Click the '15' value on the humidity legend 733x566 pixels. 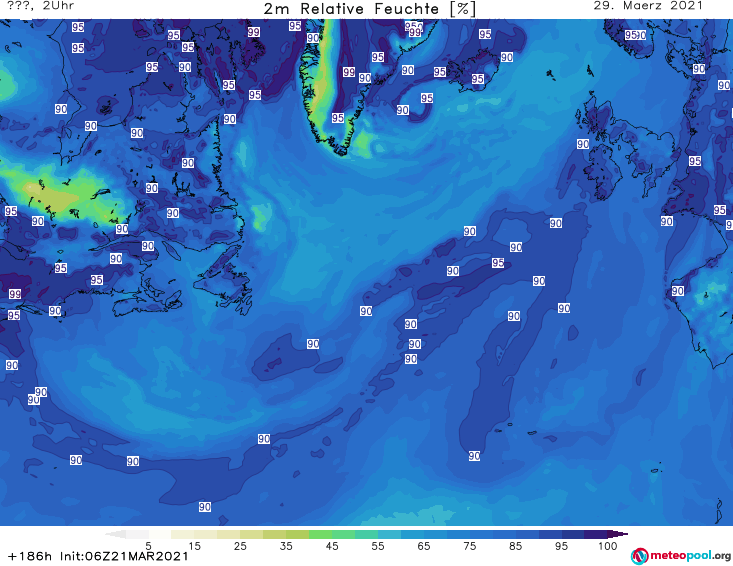[194, 546]
